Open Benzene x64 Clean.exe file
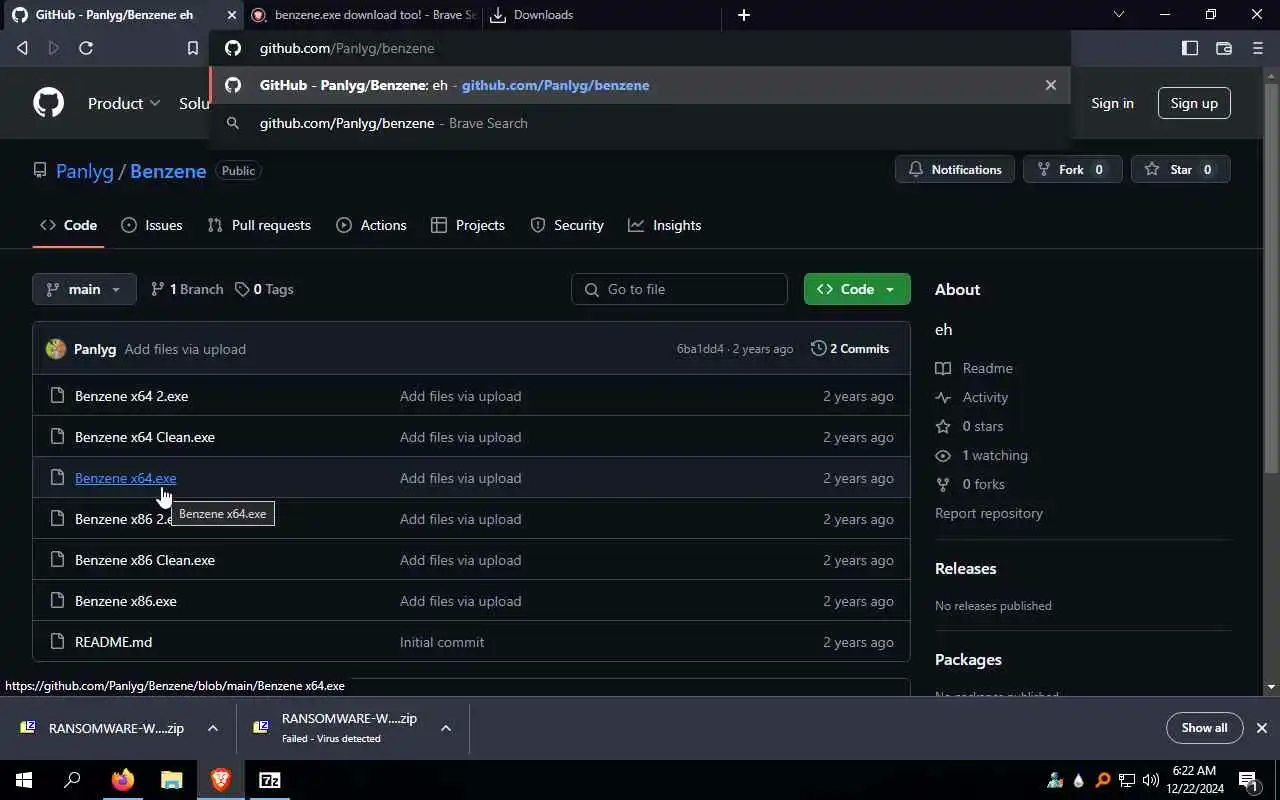 (x=145, y=437)
